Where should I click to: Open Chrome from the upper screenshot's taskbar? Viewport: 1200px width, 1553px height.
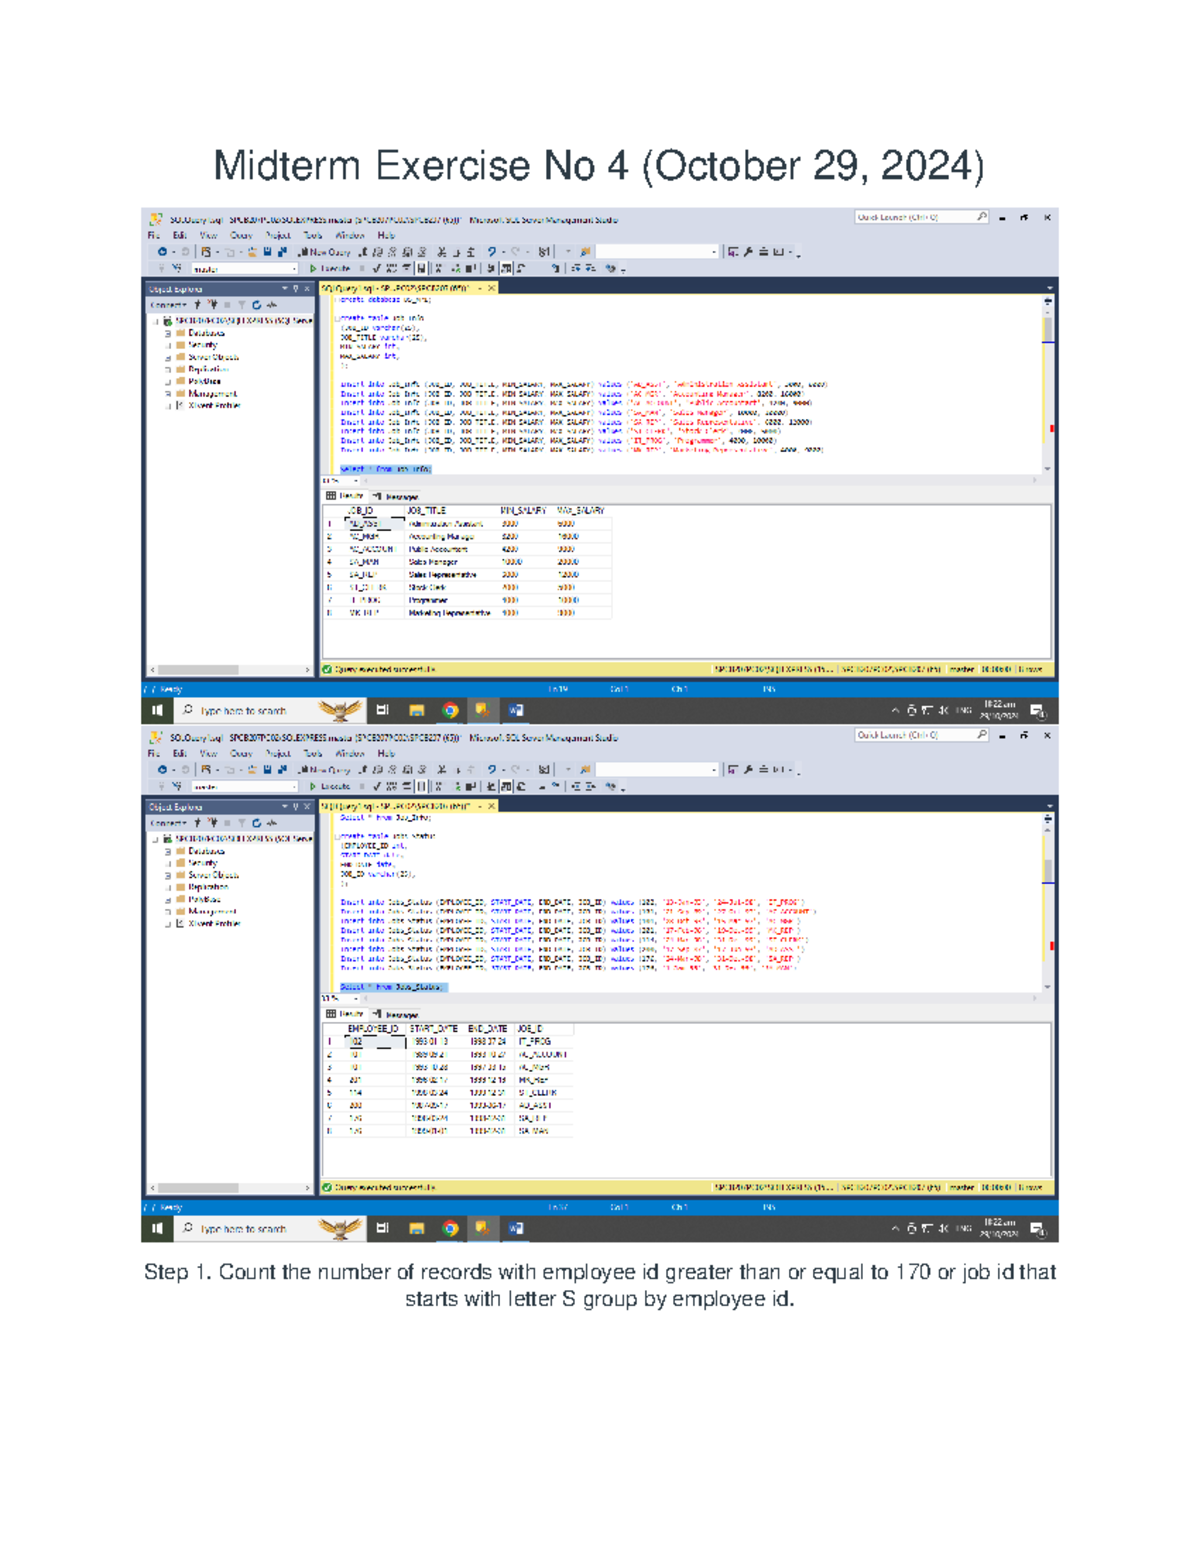(x=450, y=711)
